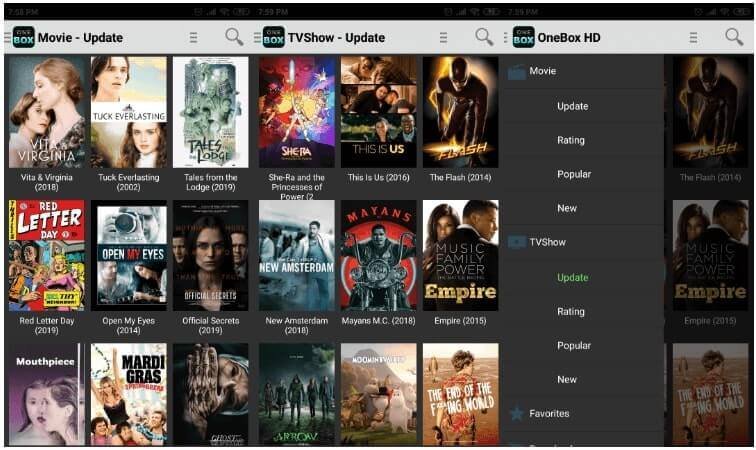Click search magnifier on TVShow - Update screen
This screenshot has height=450, width=756.
[x=484, y=37]
